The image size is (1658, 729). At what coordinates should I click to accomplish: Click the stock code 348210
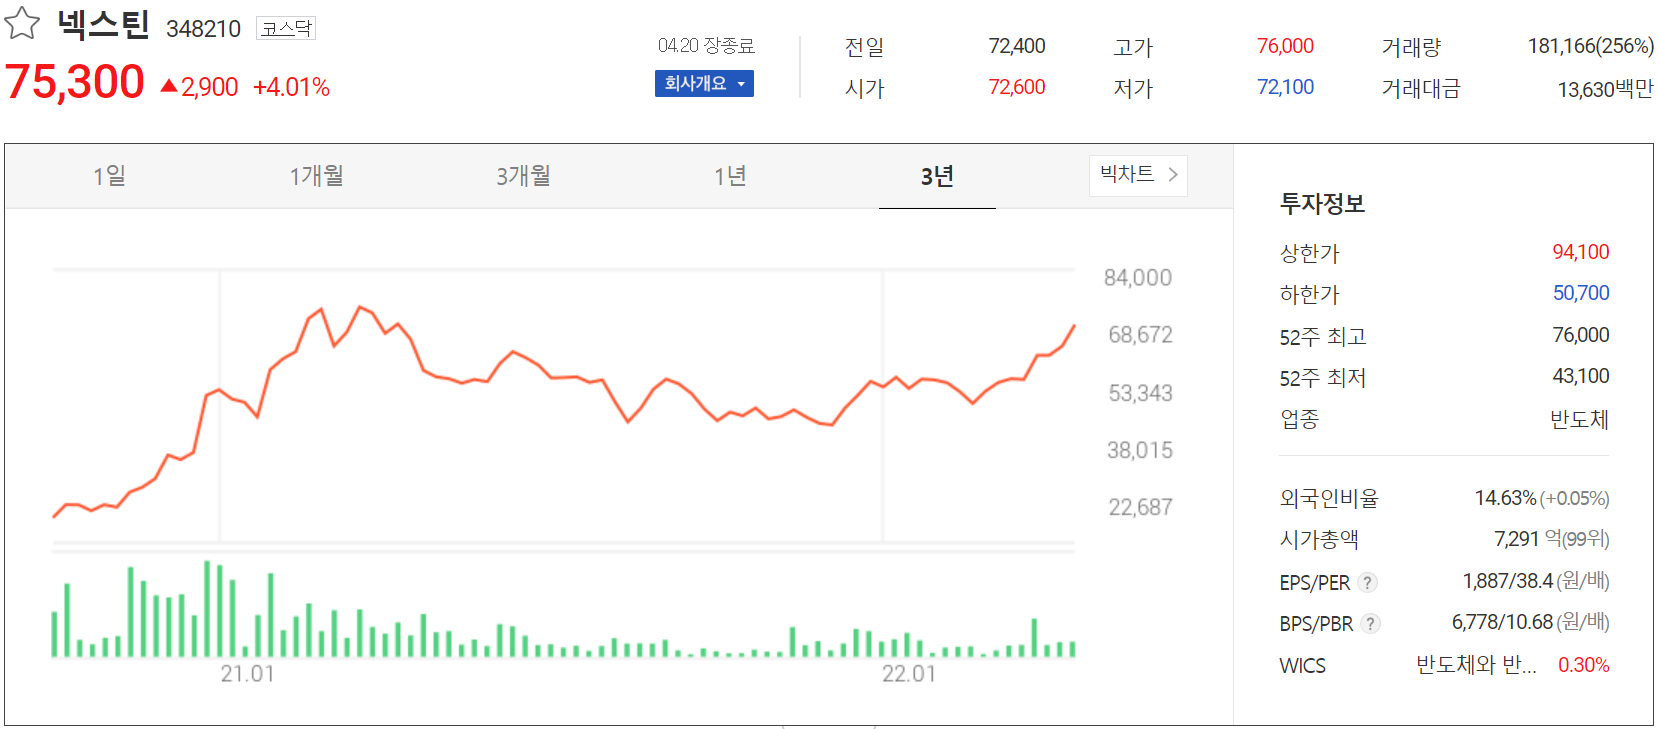click(x=203, y=29)
